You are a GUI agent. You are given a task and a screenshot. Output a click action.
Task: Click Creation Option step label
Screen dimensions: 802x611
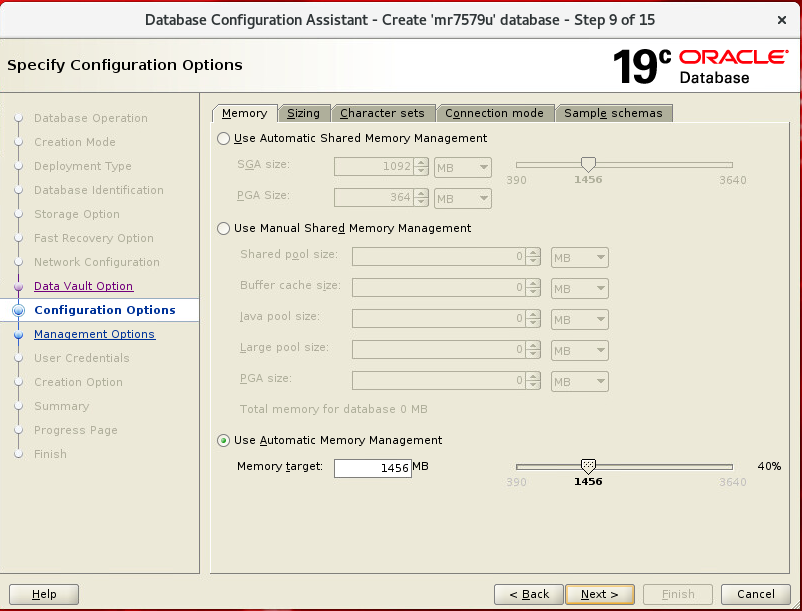pos(78,382)
